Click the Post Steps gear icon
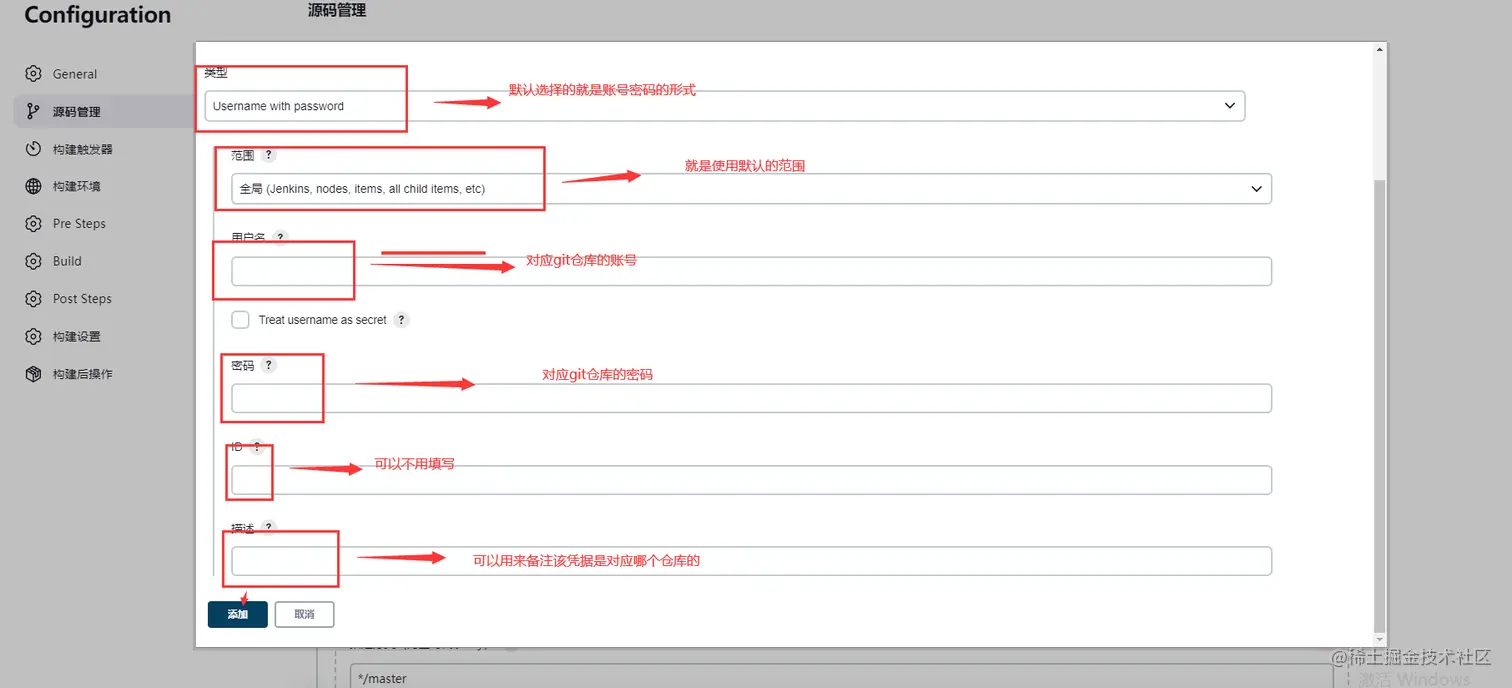The image size is (1512, 688). tap(34, 299)
